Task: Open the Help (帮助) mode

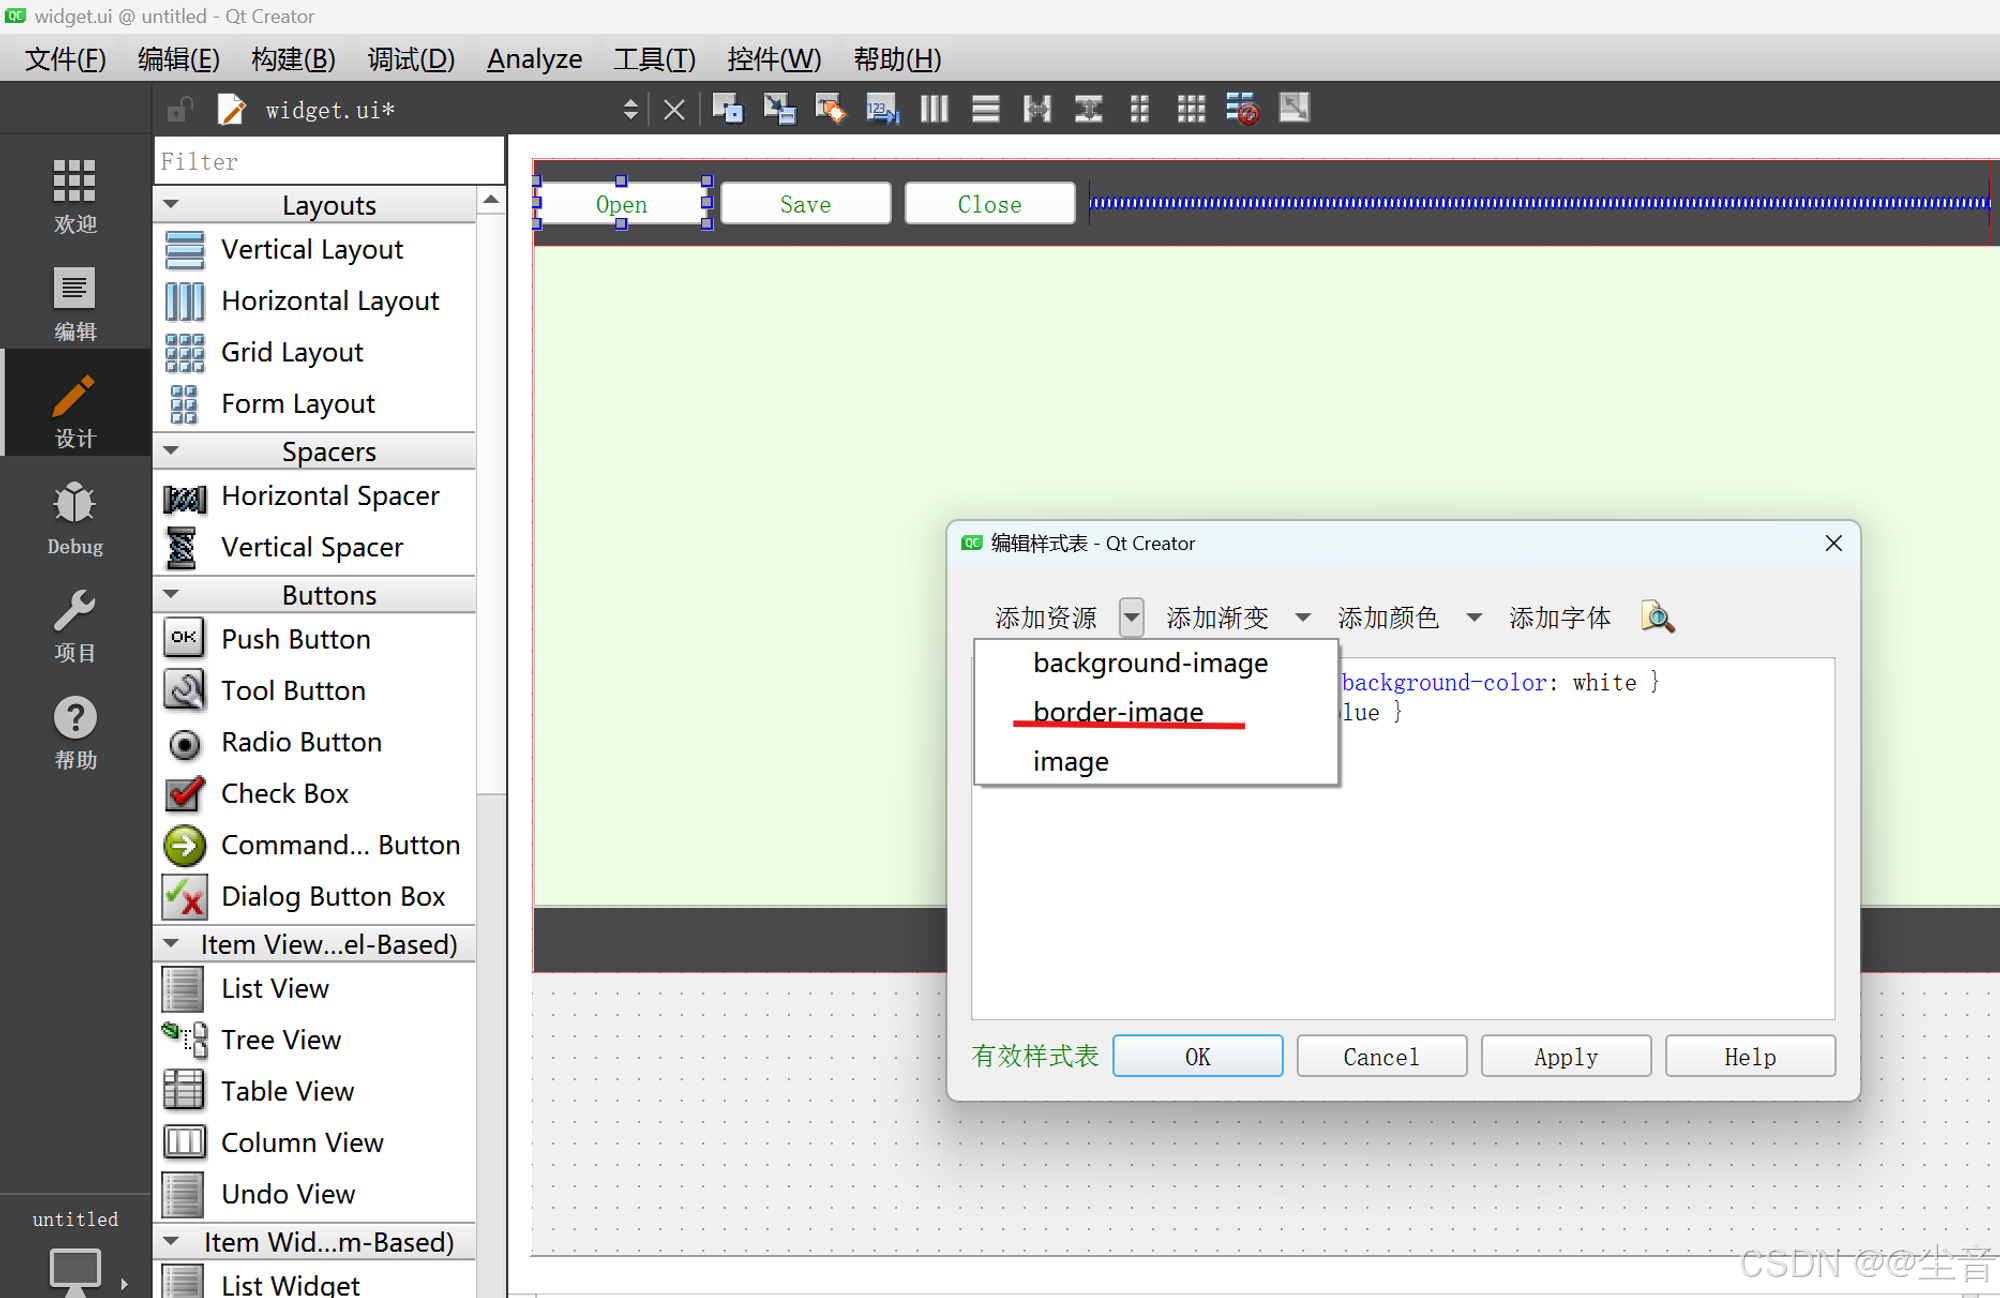Action: coord(75,733)
